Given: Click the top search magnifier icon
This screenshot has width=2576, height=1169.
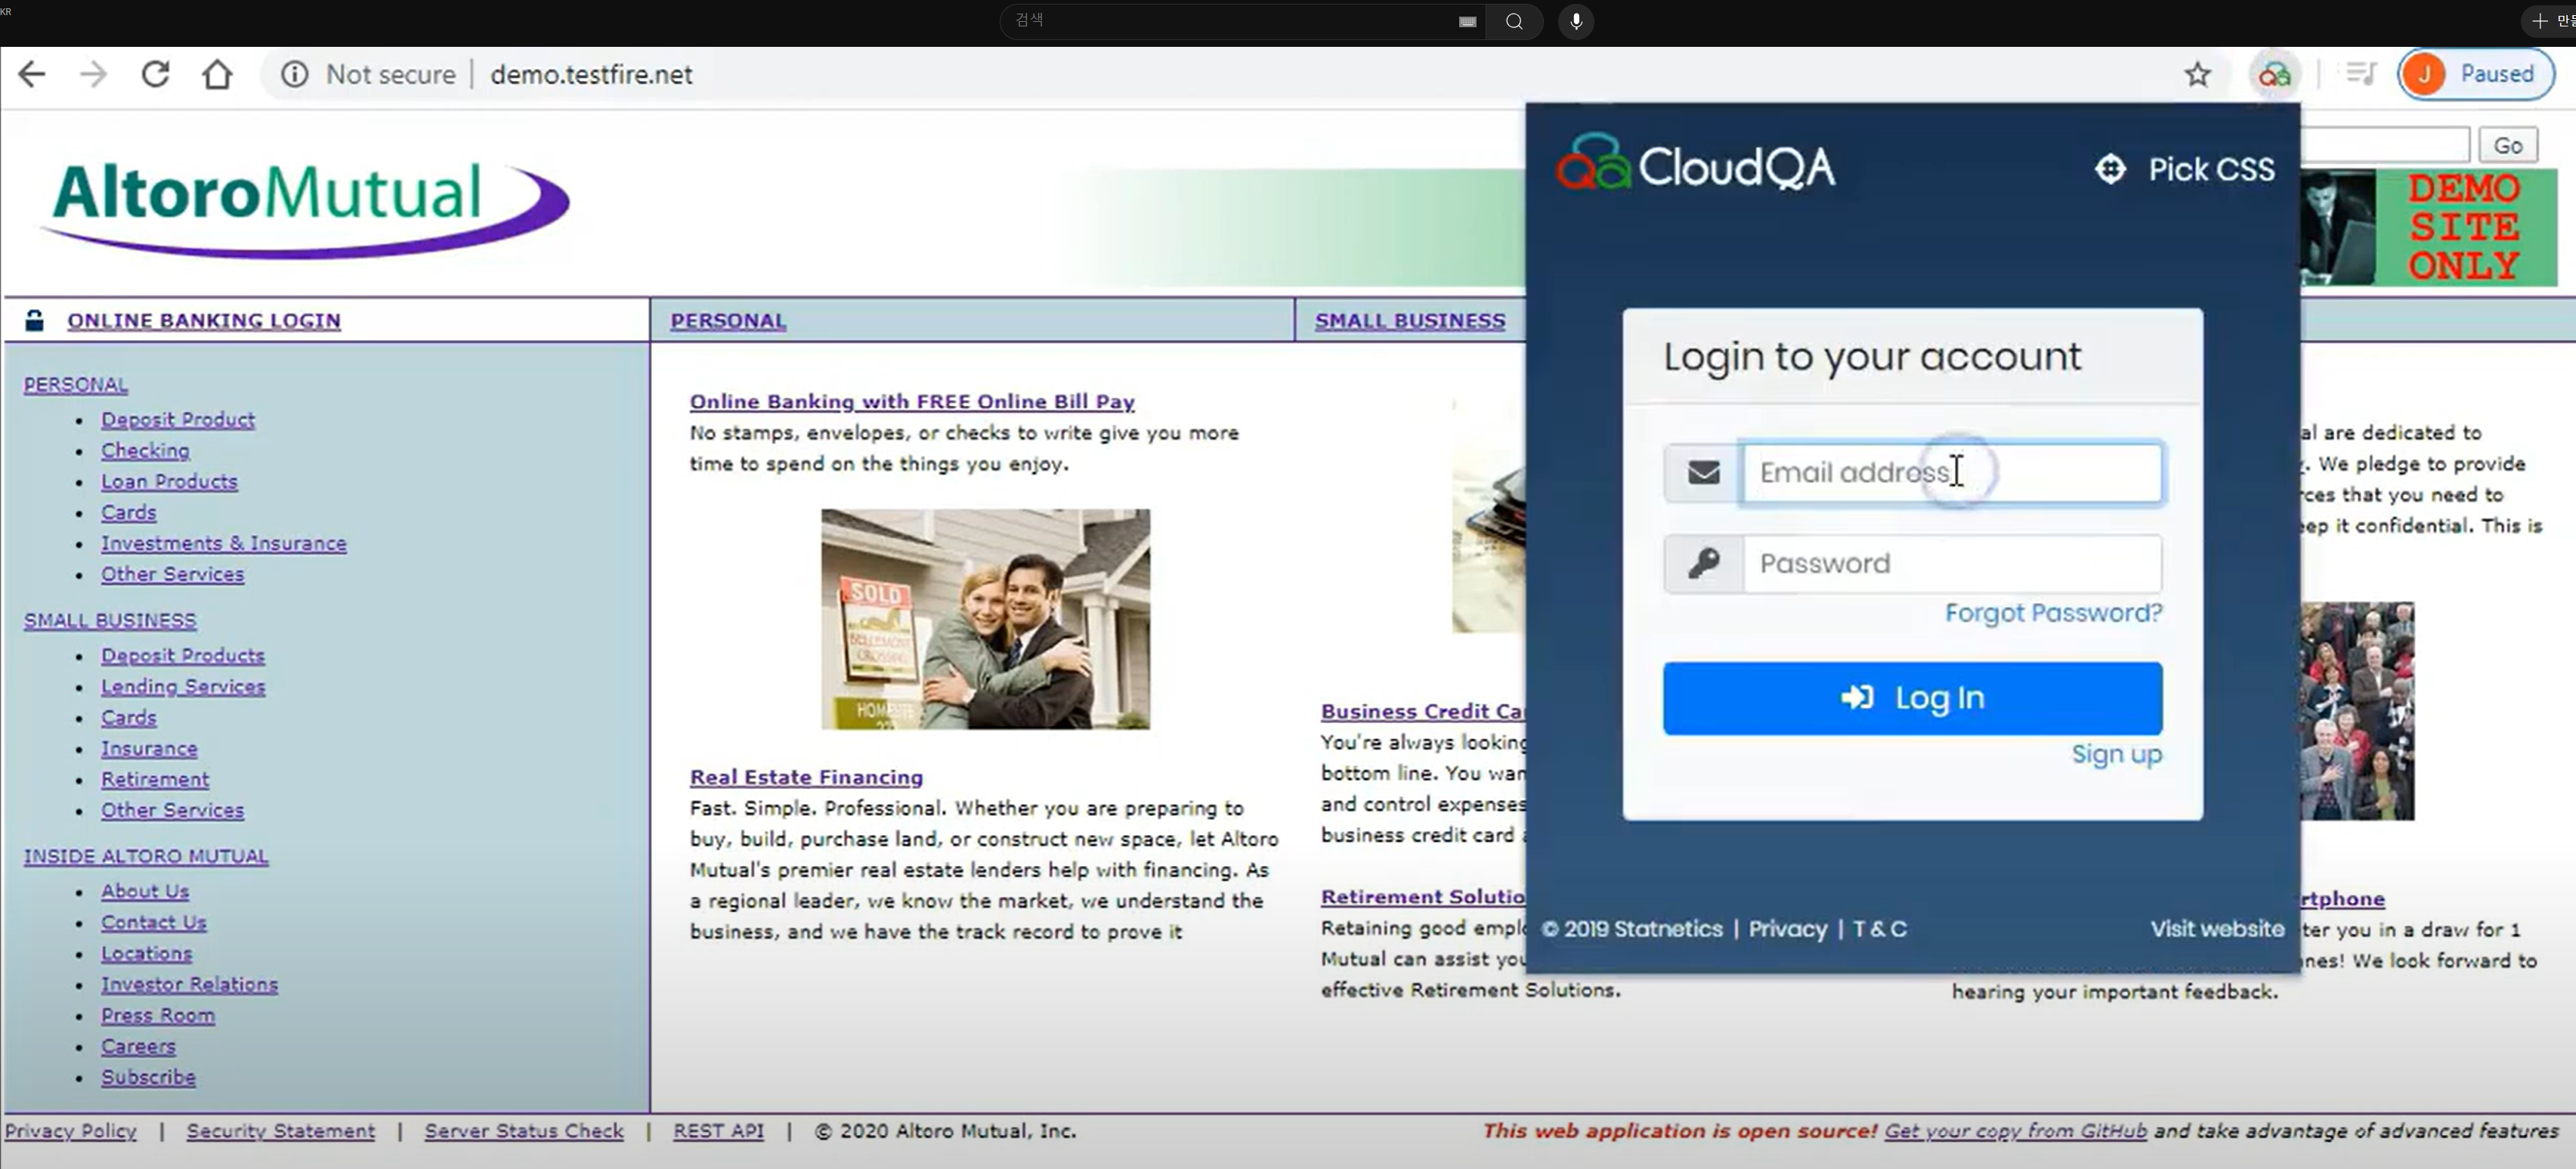Looking at the screenshot, I should (x=1514, y=21).
